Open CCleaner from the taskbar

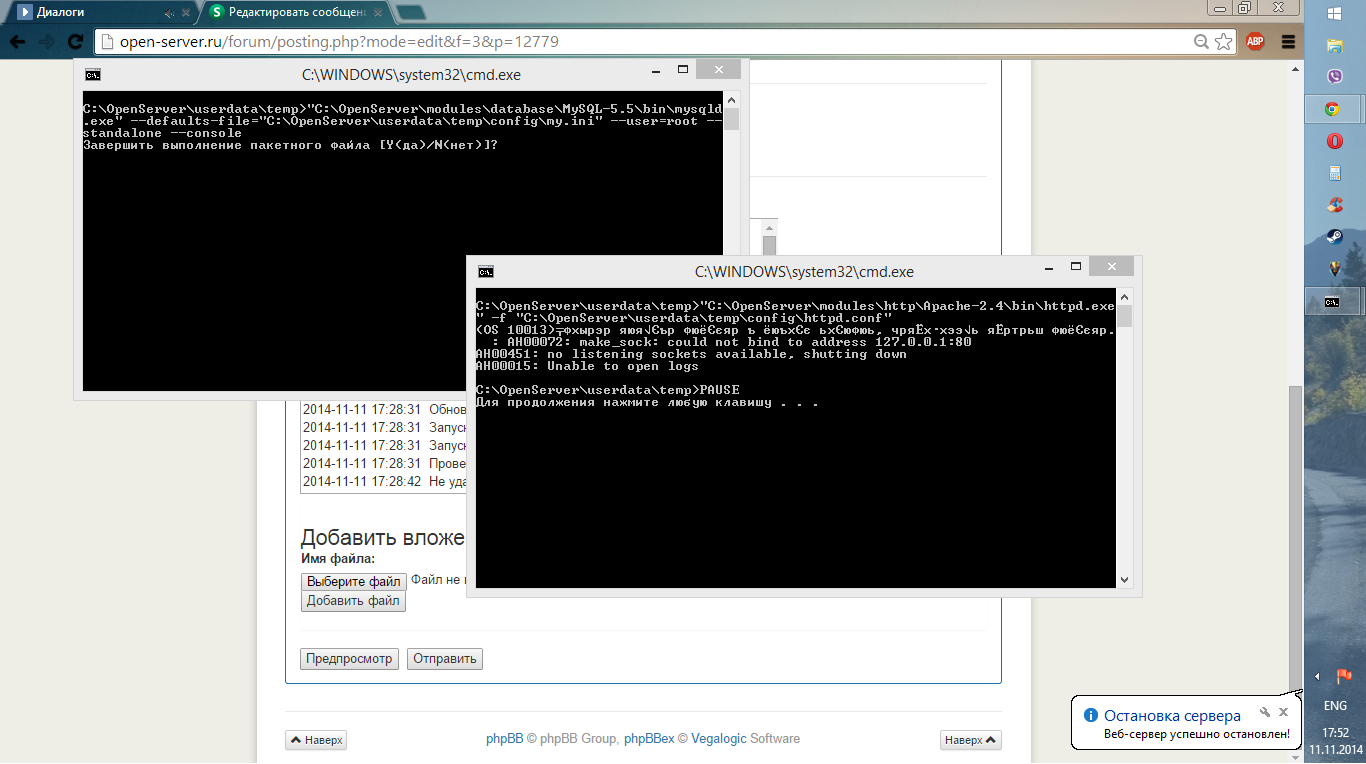click(x=1334, y=205)
